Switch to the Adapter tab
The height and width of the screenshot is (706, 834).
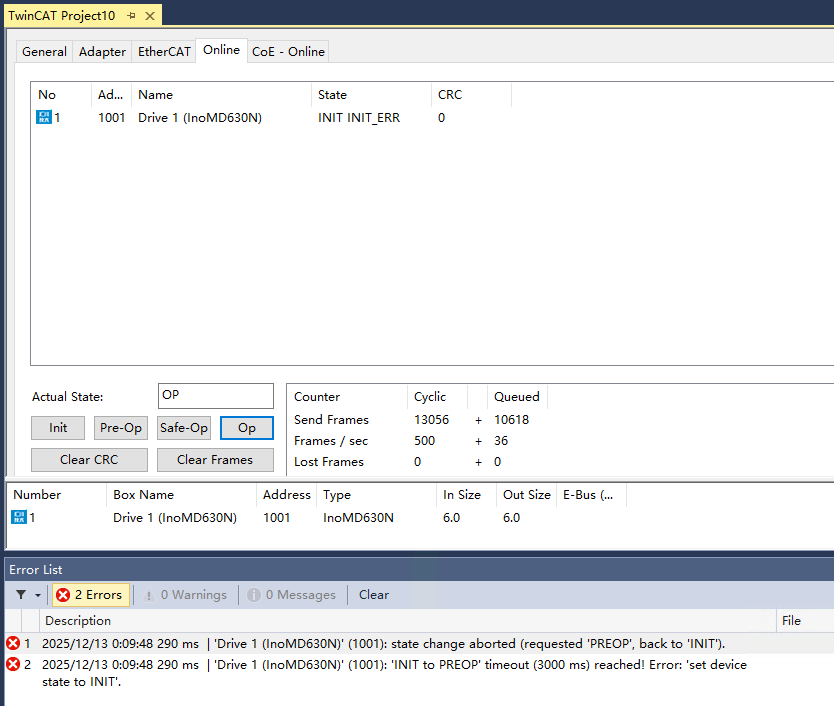point(102,52)
